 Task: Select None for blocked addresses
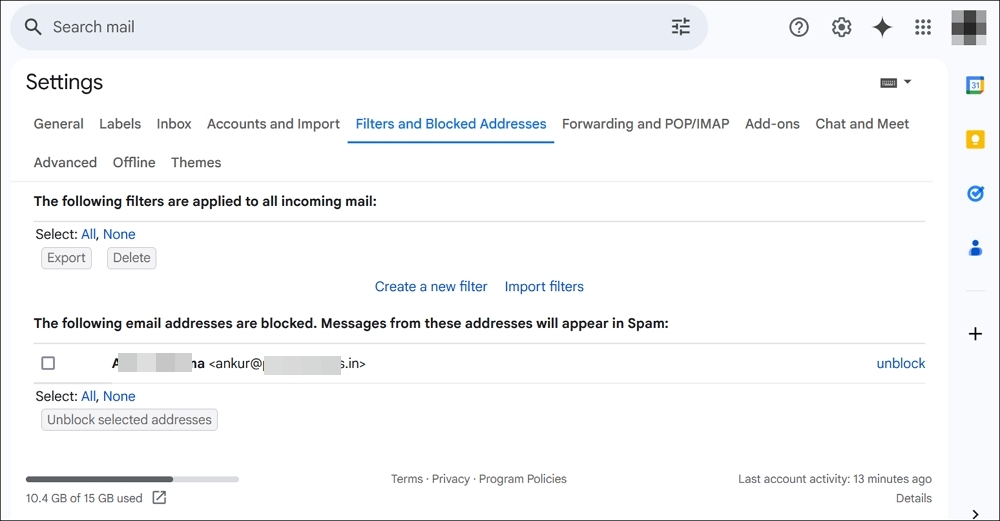[x=119, y=396]
